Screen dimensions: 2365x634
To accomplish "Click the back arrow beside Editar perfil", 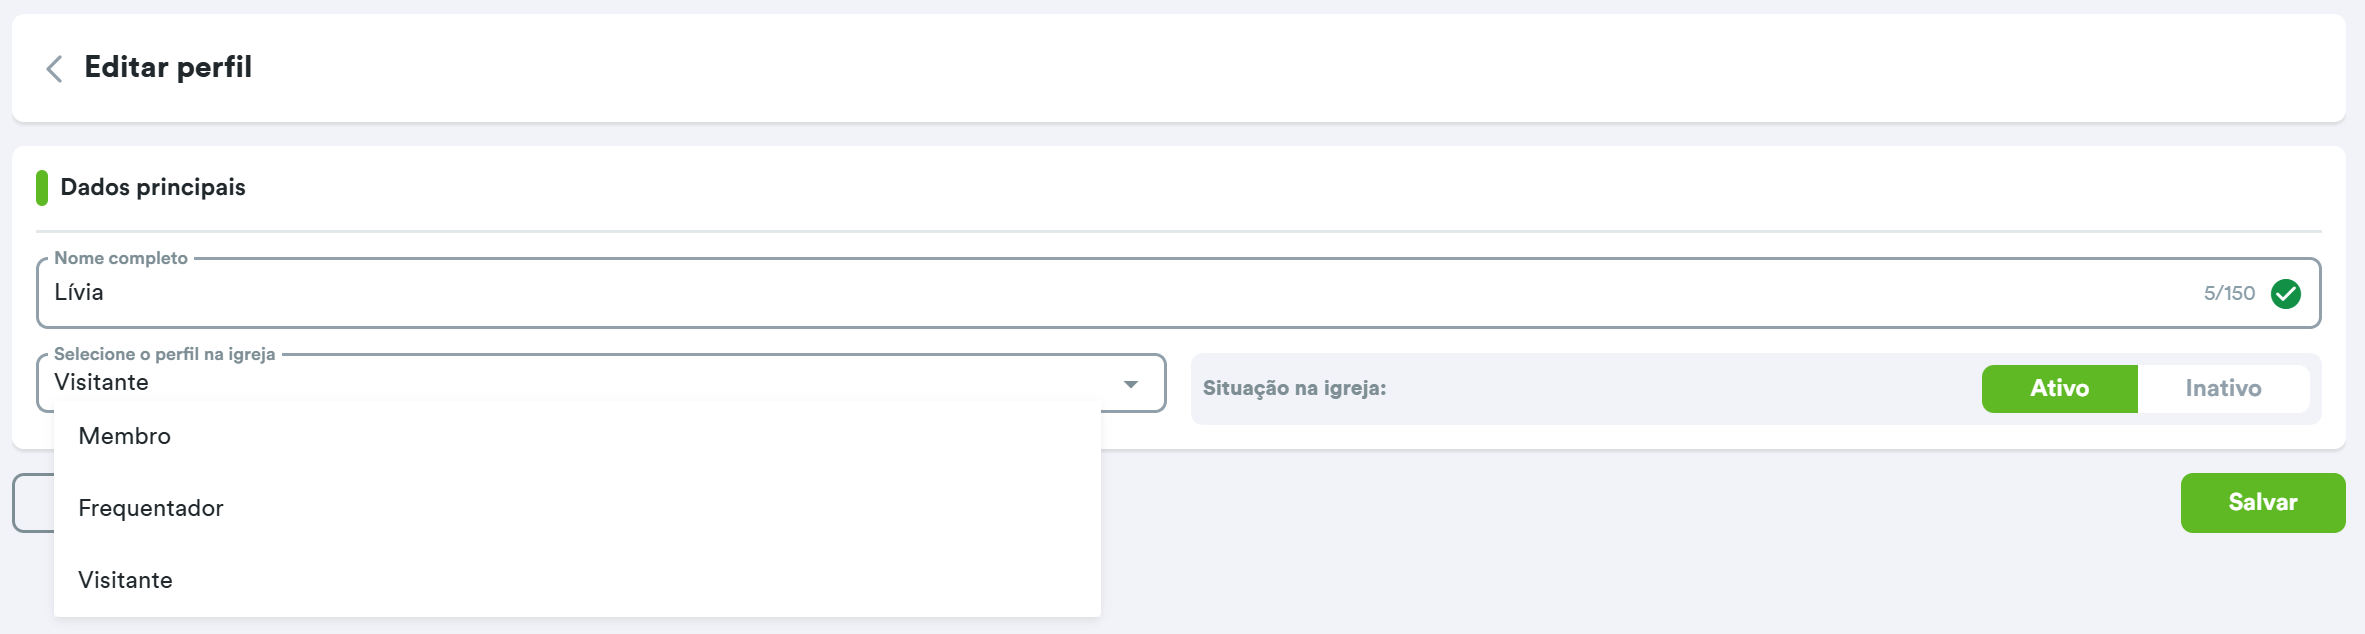I will 55,68.
